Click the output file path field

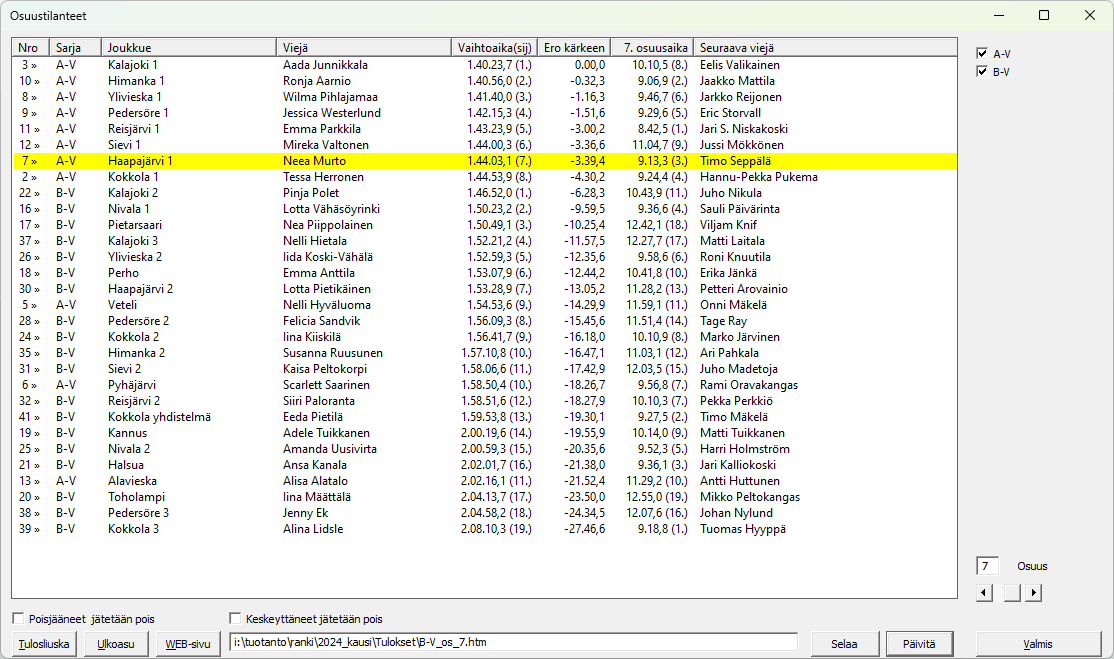coord(512,642)
